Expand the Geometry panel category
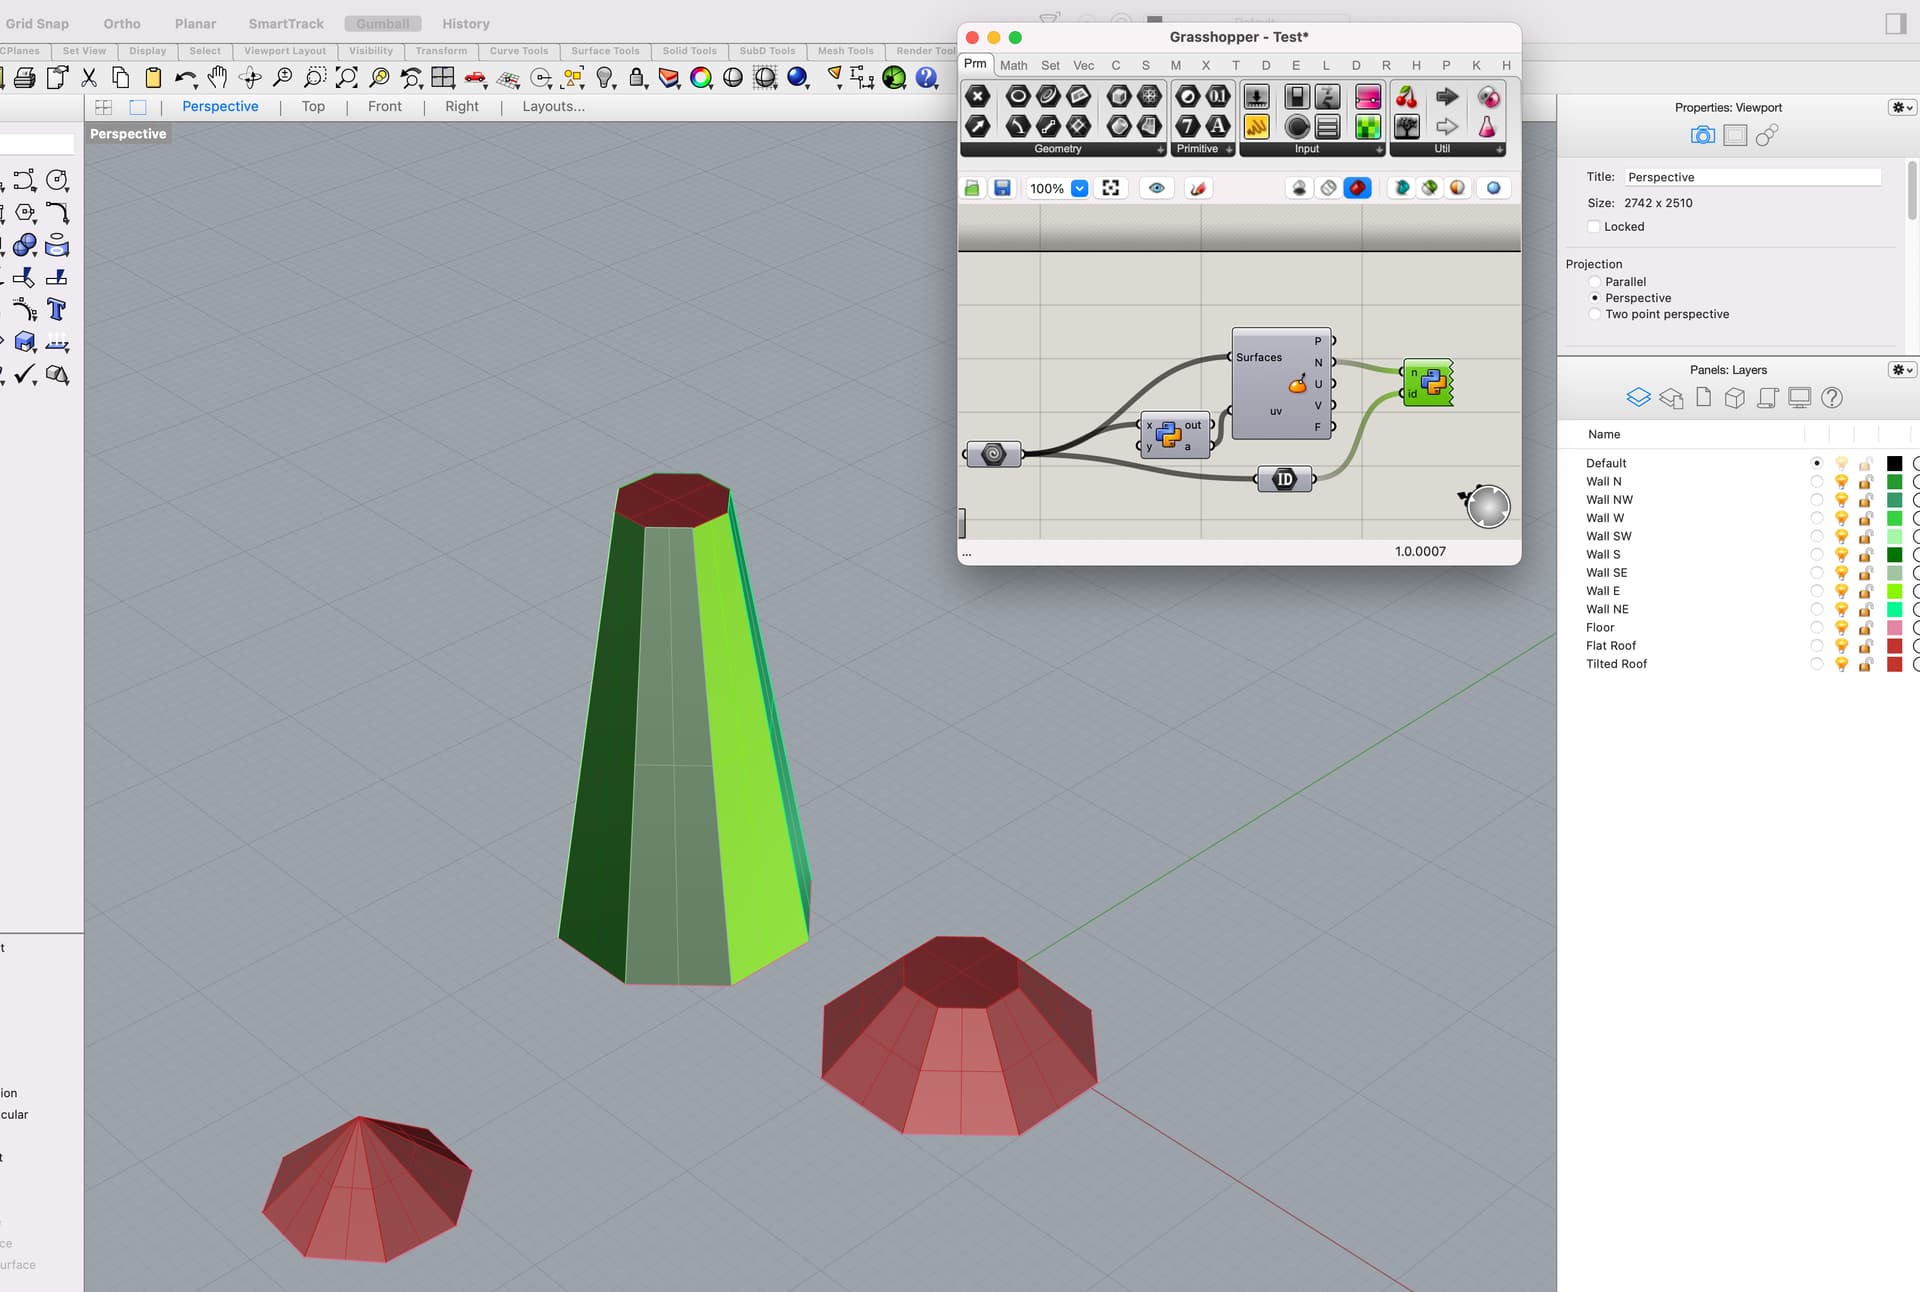 (x=1160, y=149)
